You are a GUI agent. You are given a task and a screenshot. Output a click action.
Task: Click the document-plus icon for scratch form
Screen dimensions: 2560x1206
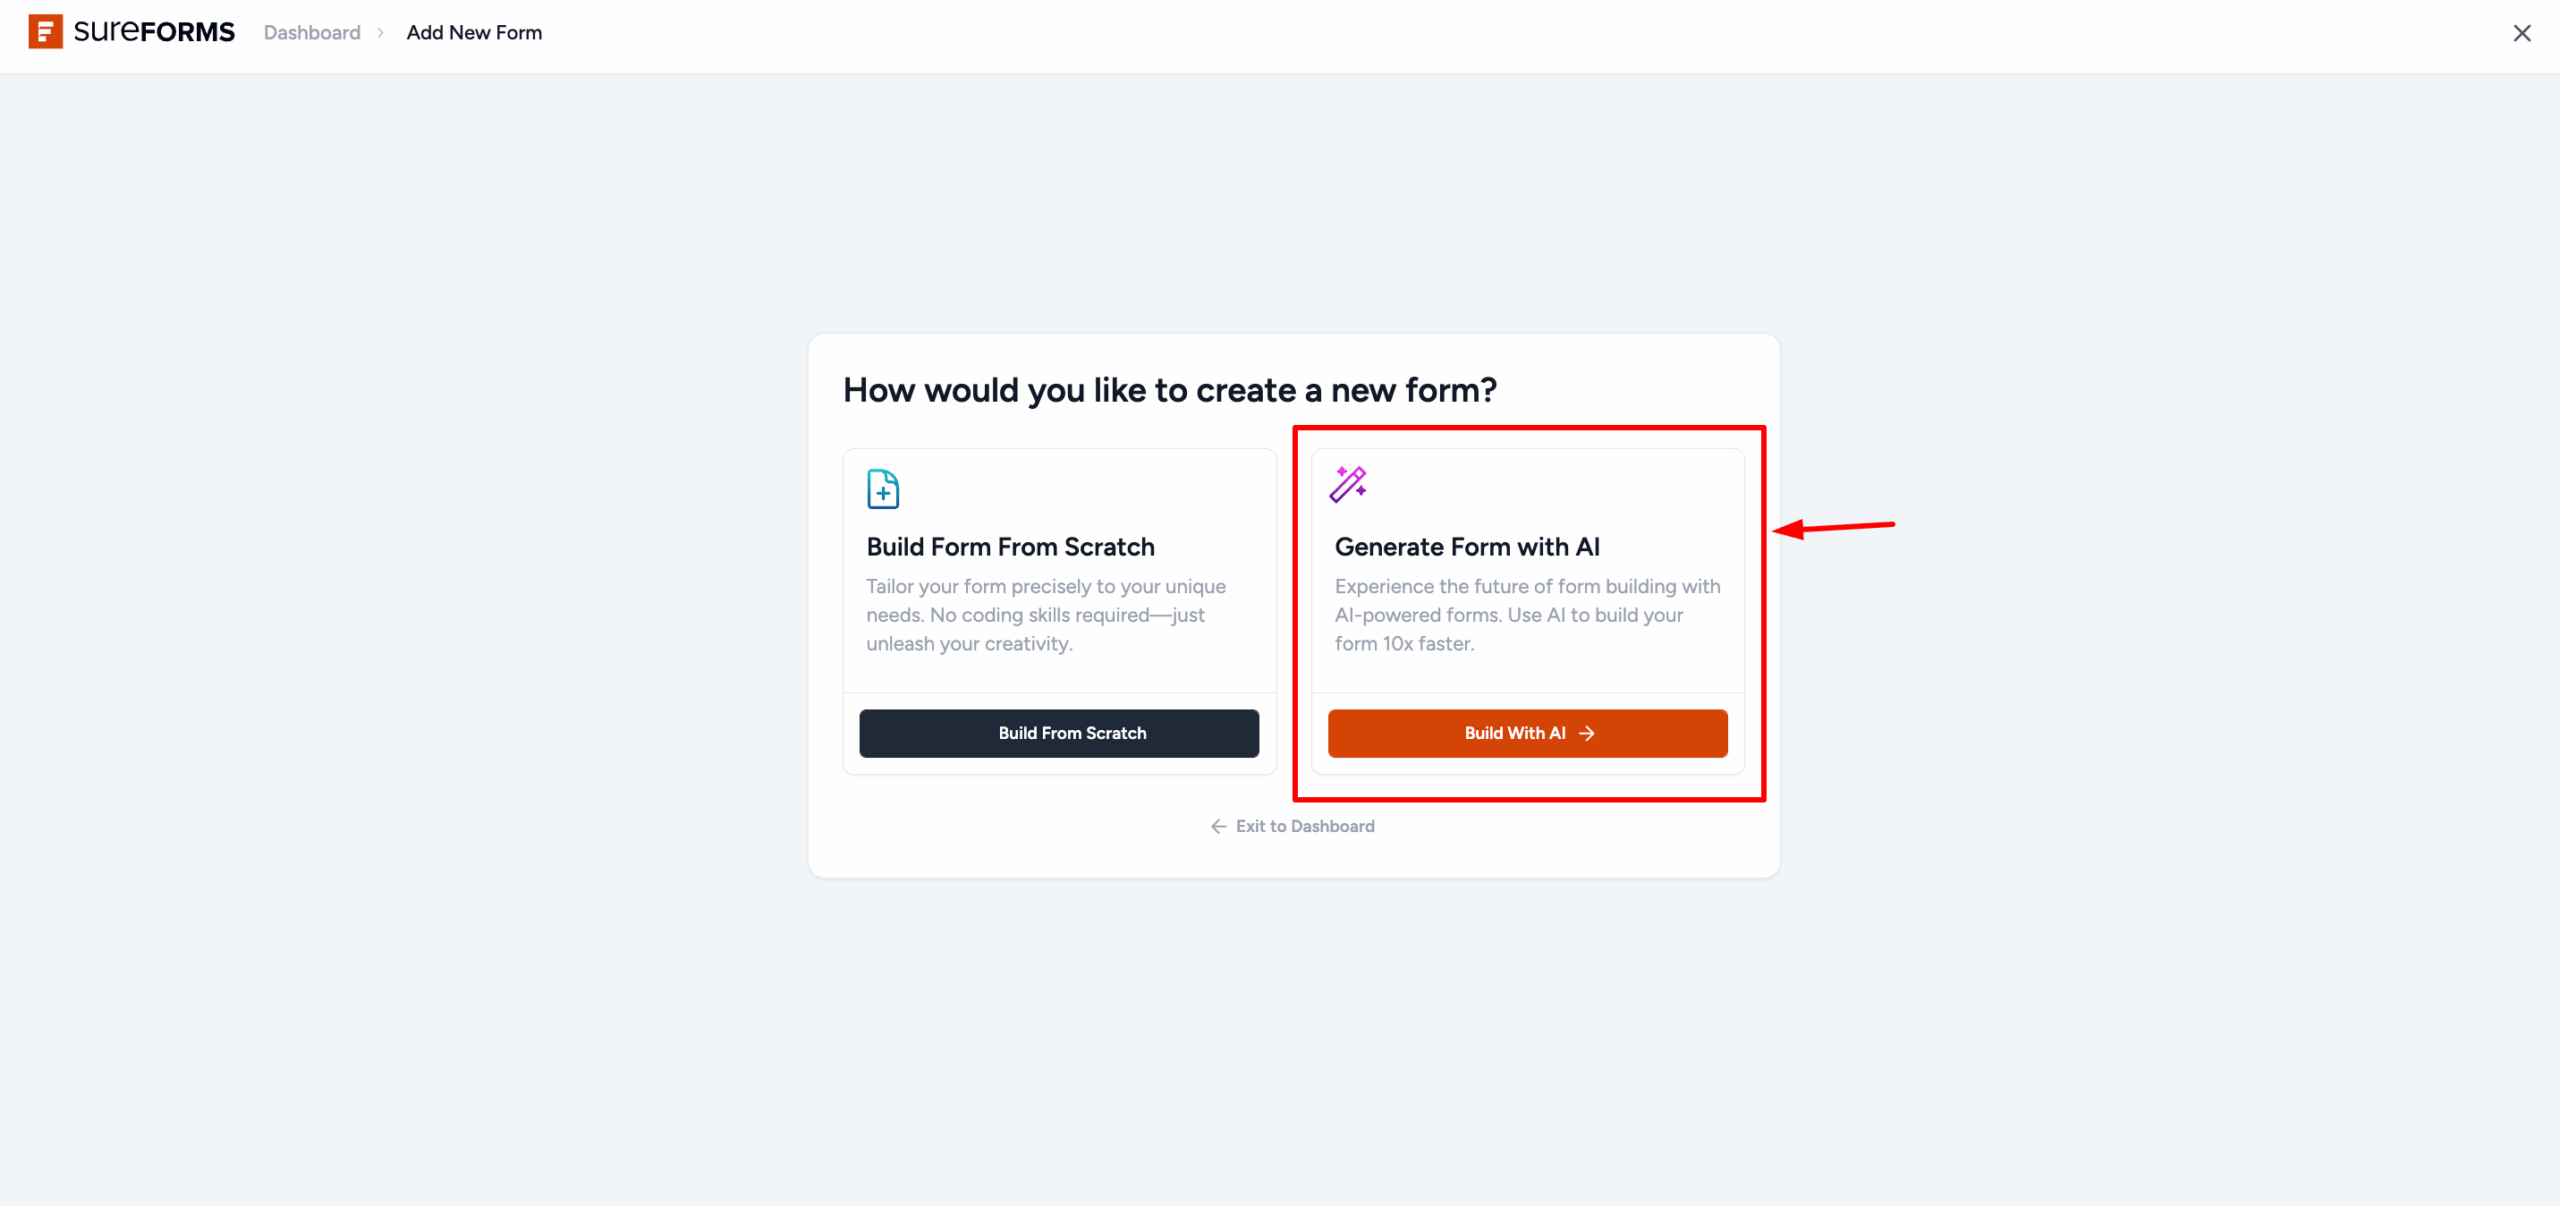point(882,489)
